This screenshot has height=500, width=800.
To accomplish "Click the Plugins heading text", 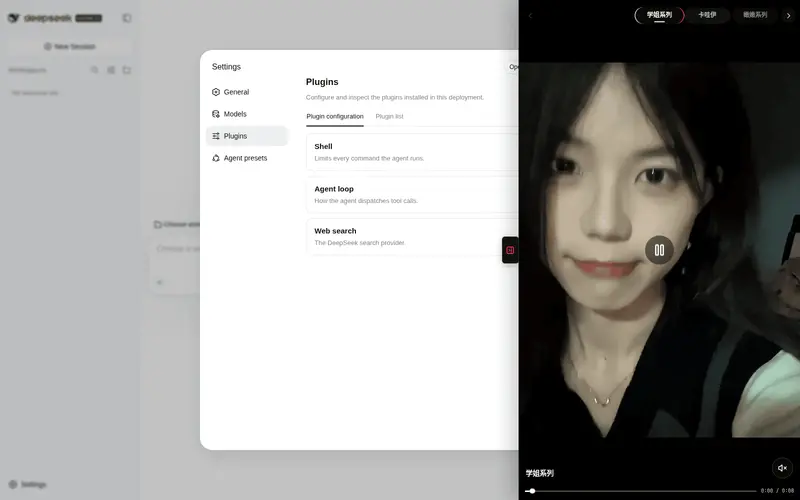I will (322, 82).
